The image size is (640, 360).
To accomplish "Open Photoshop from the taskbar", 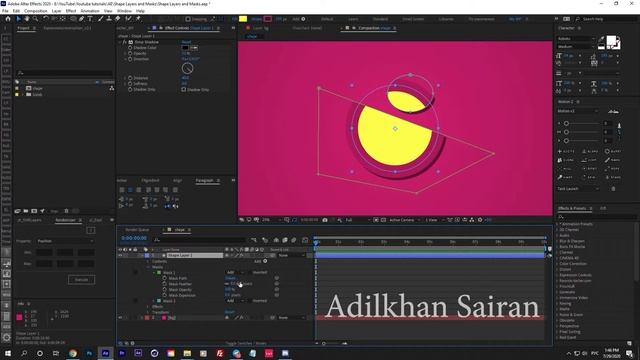I will coord(89,353).
